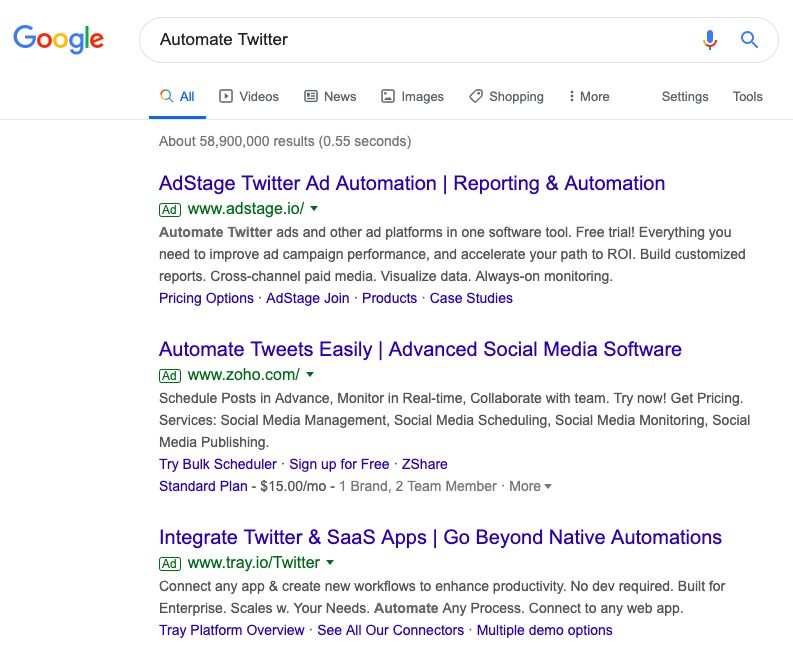Expand the adstage.io URL dropdown arrow

pyautogui.click(x=314, y=208)
